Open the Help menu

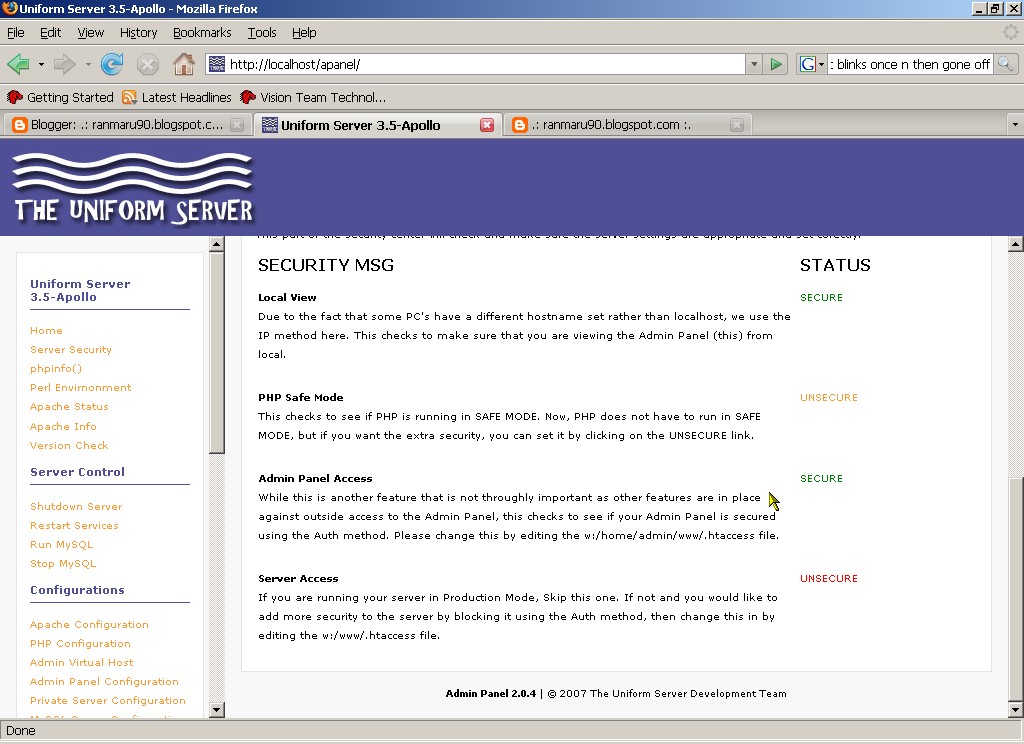tap(304, 33)
